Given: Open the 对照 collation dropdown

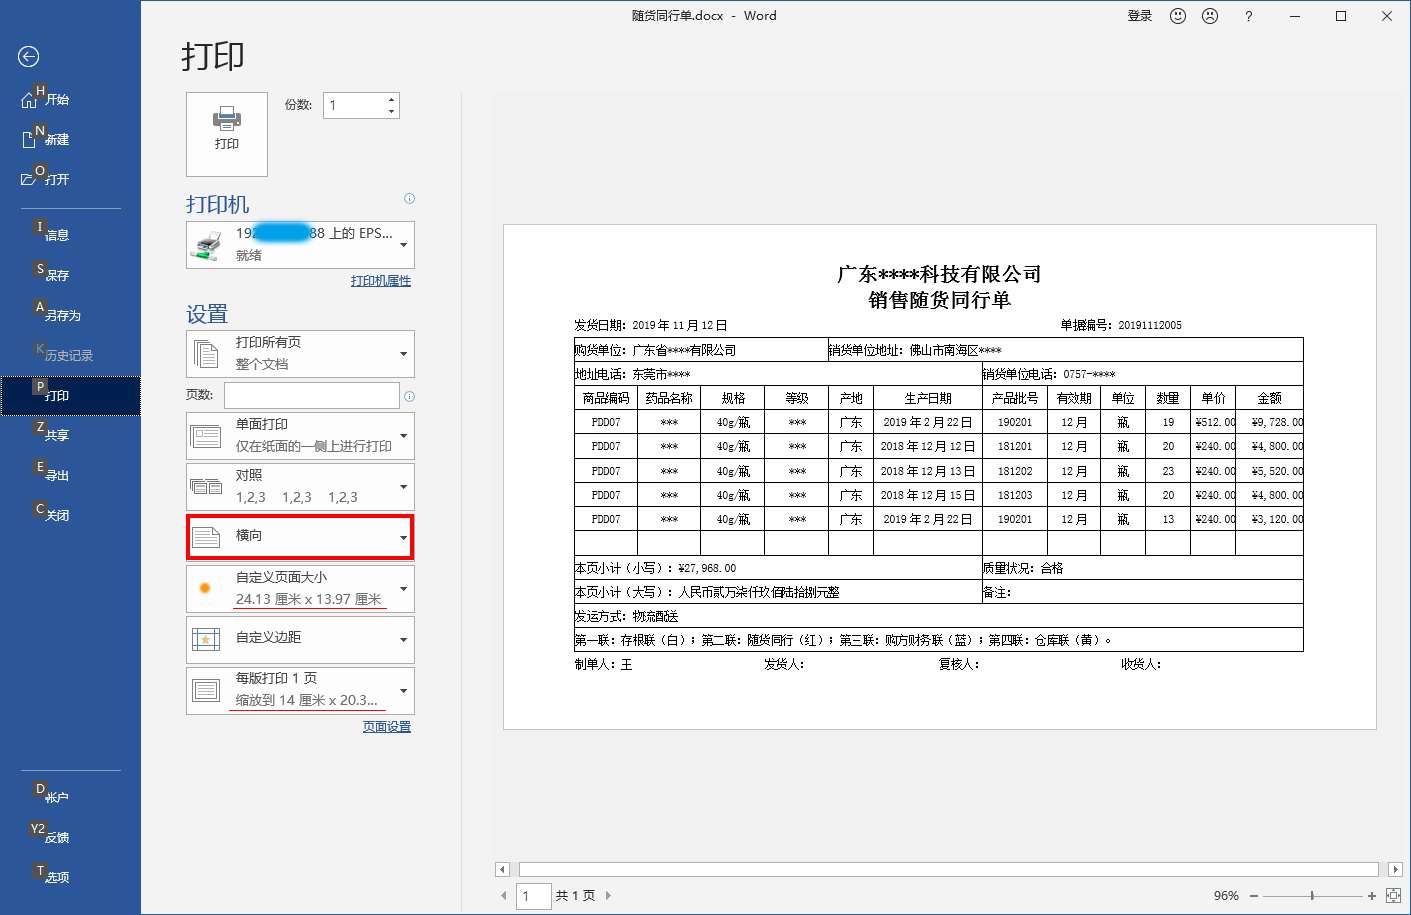Looking at the screenshot, I should click(x=300, y=487).
